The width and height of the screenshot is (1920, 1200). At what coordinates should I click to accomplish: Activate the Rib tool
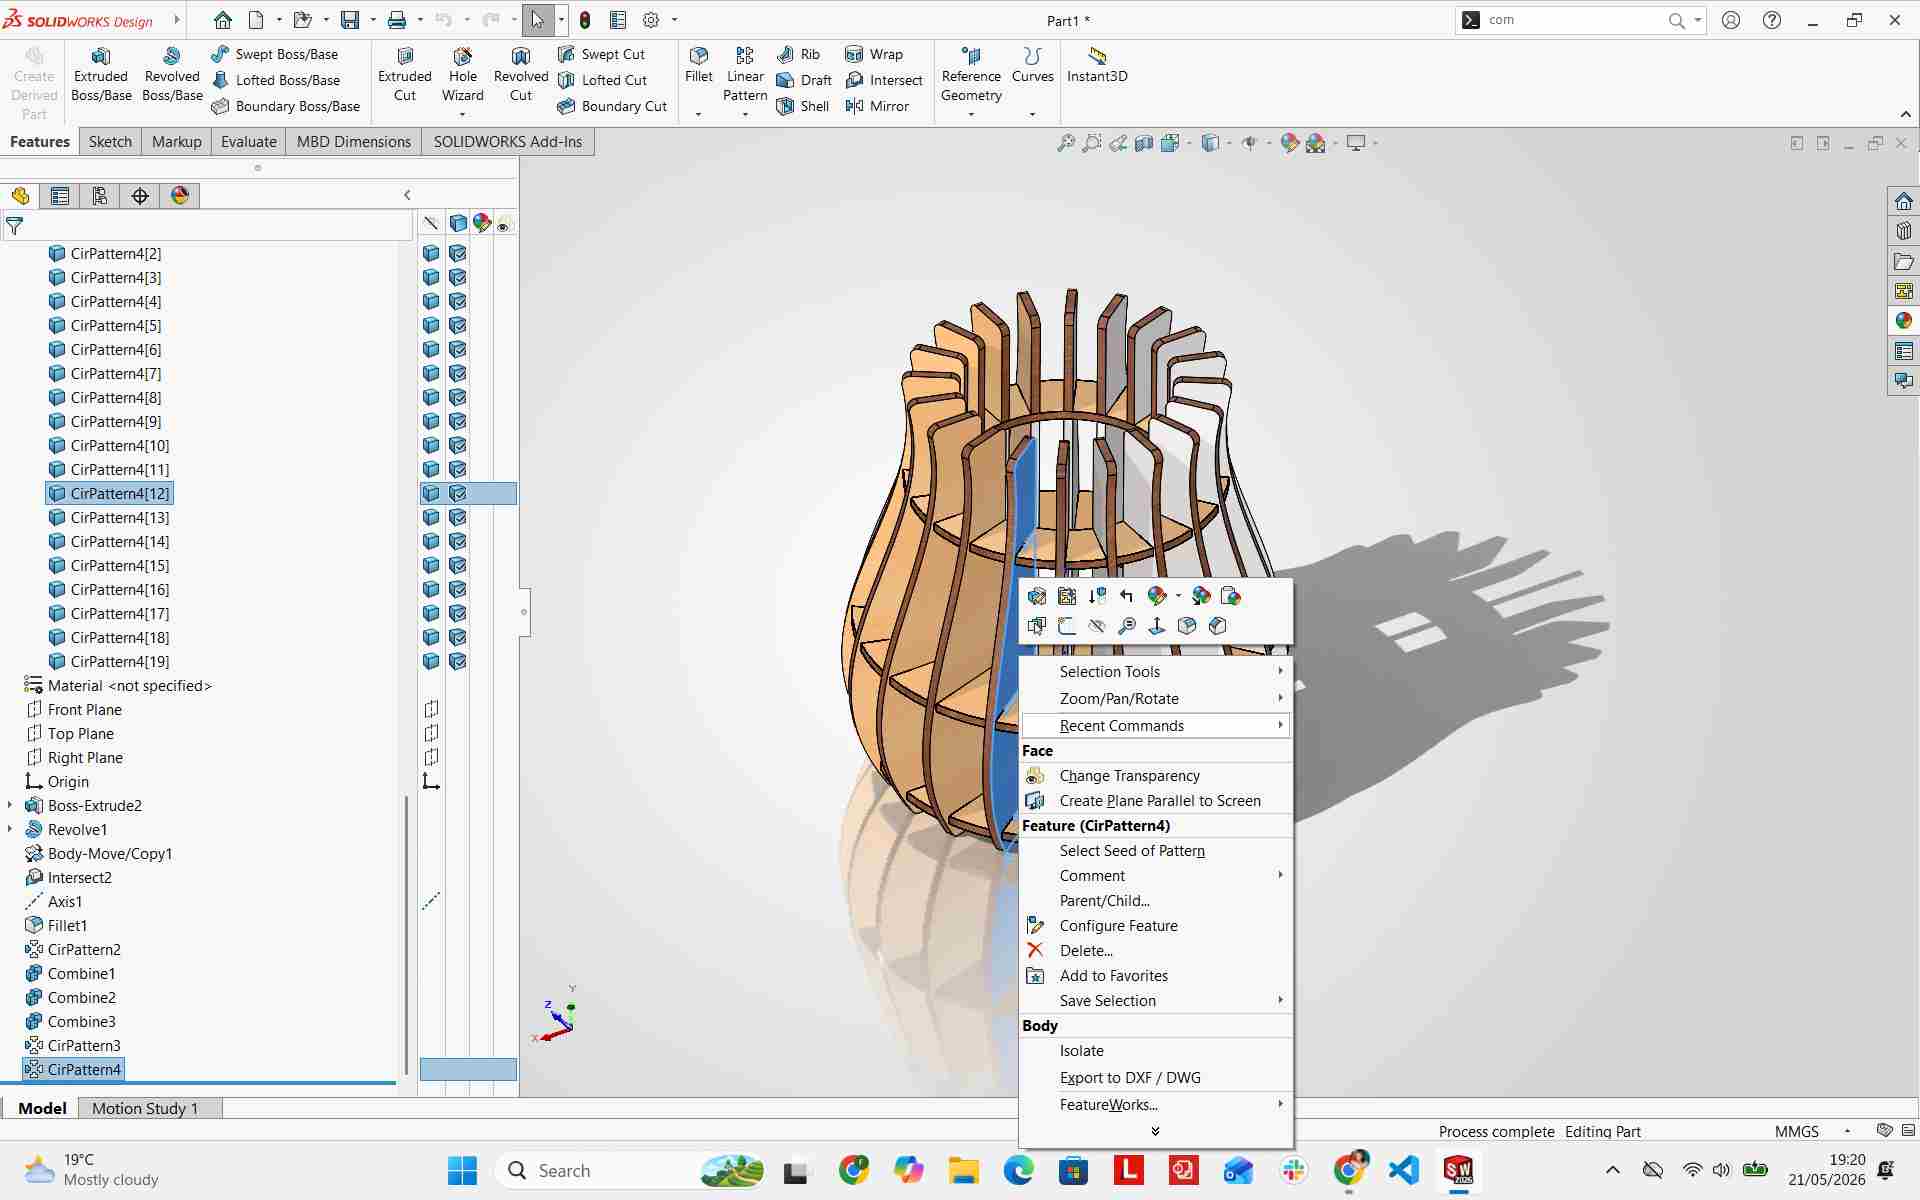pos(798,54)
